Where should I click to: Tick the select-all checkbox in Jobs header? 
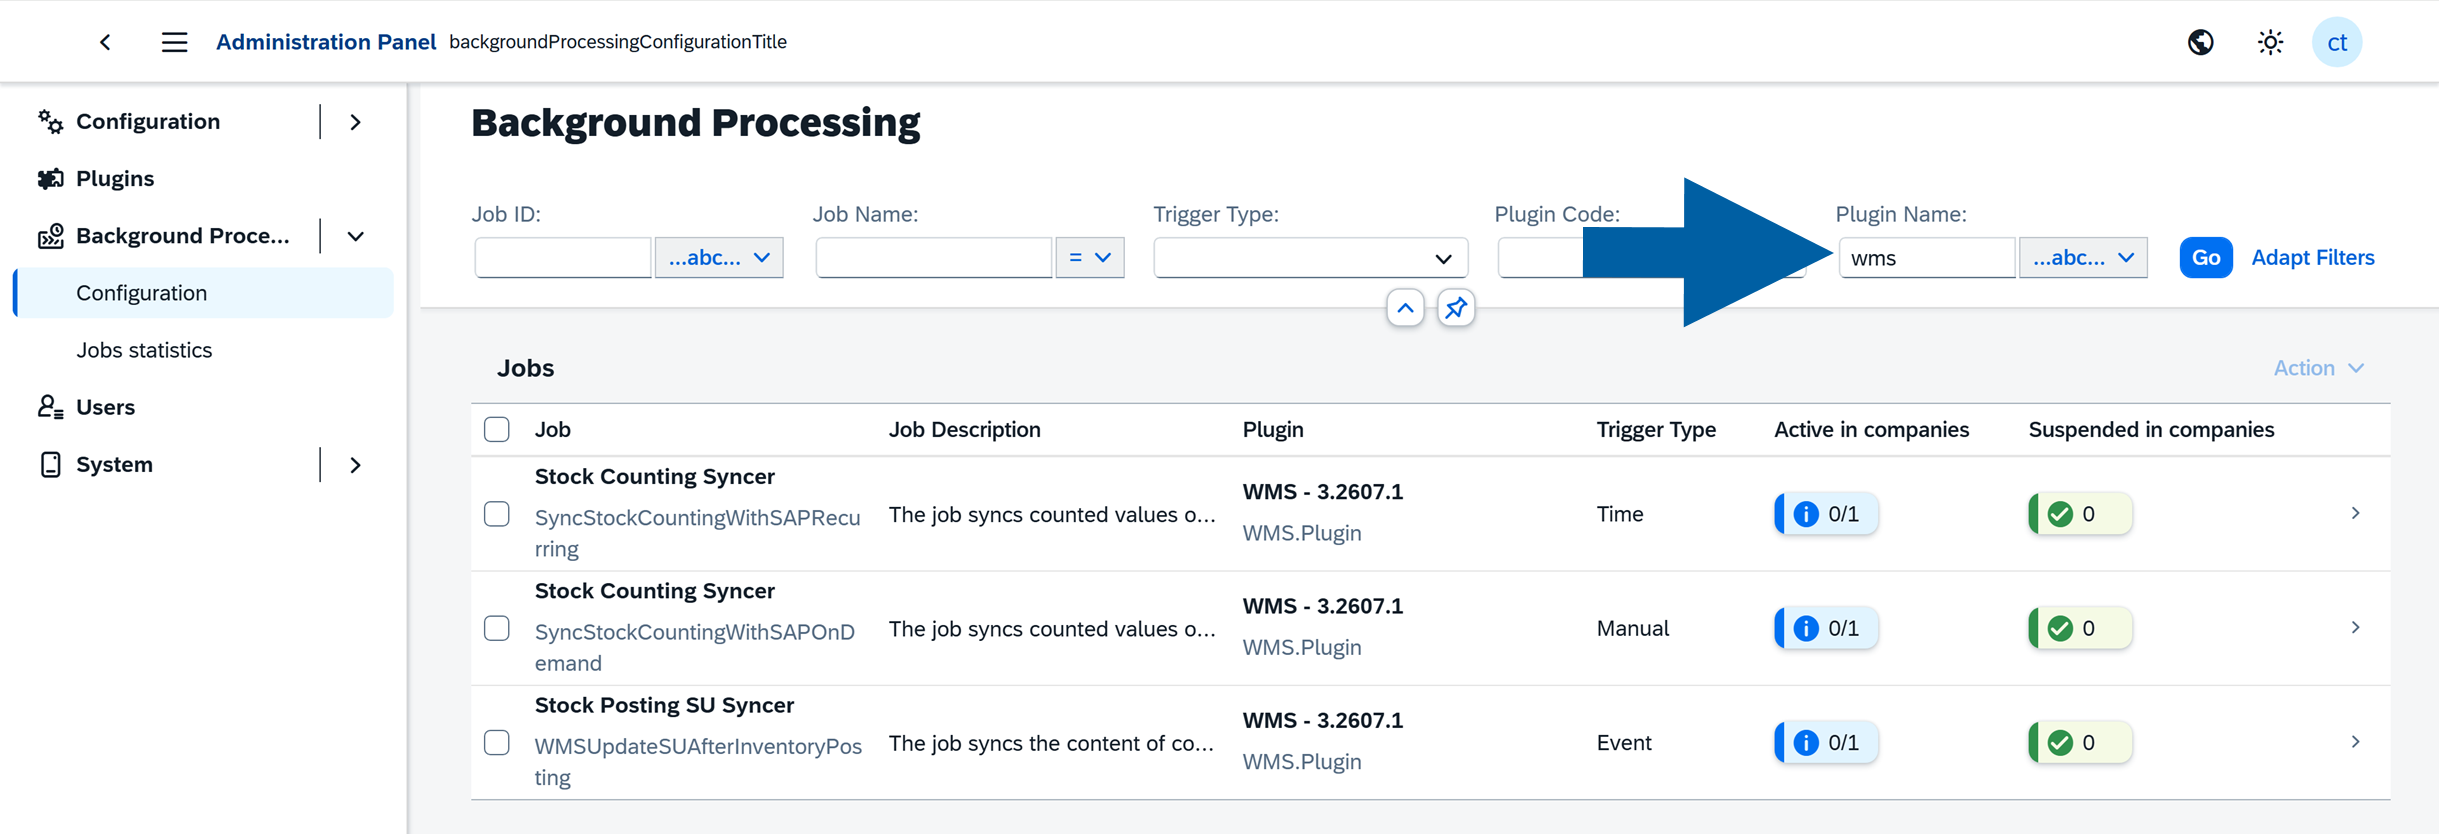click(497, 430)
